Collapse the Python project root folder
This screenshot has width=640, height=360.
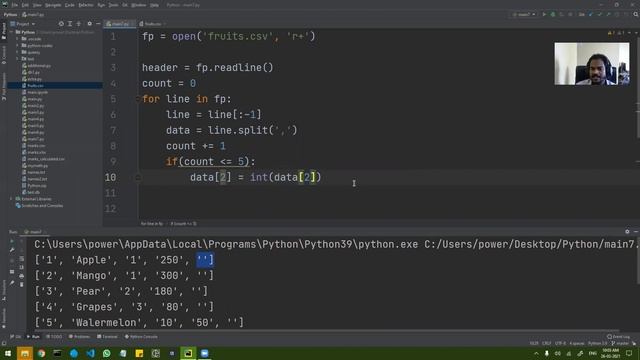pos(12,32)
